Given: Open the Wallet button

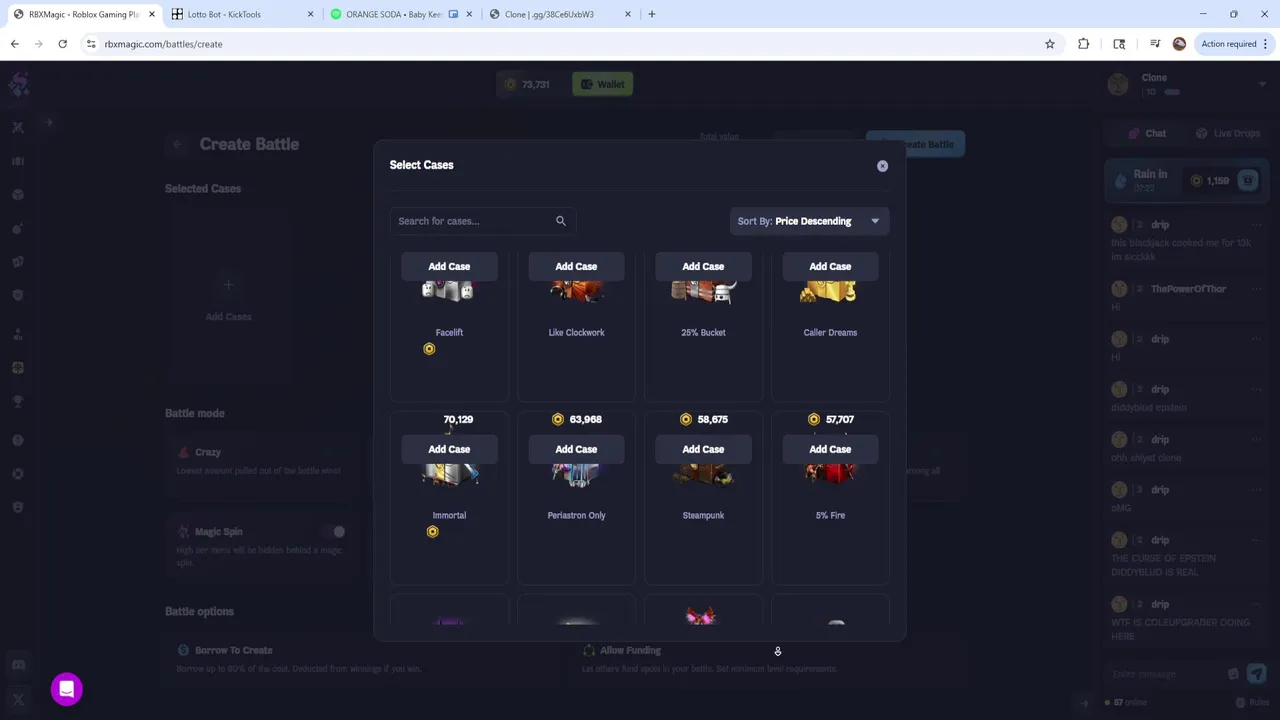Looking at the screenshot, I should [x=602, y=84].
